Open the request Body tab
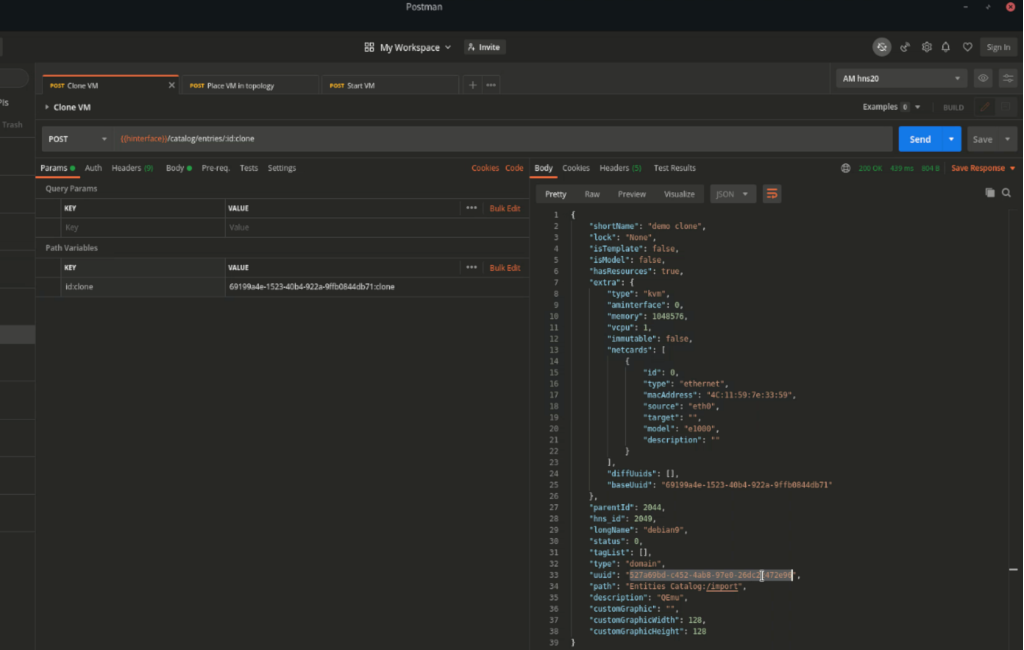This screenshot has height=650, width=1024. 178,168
